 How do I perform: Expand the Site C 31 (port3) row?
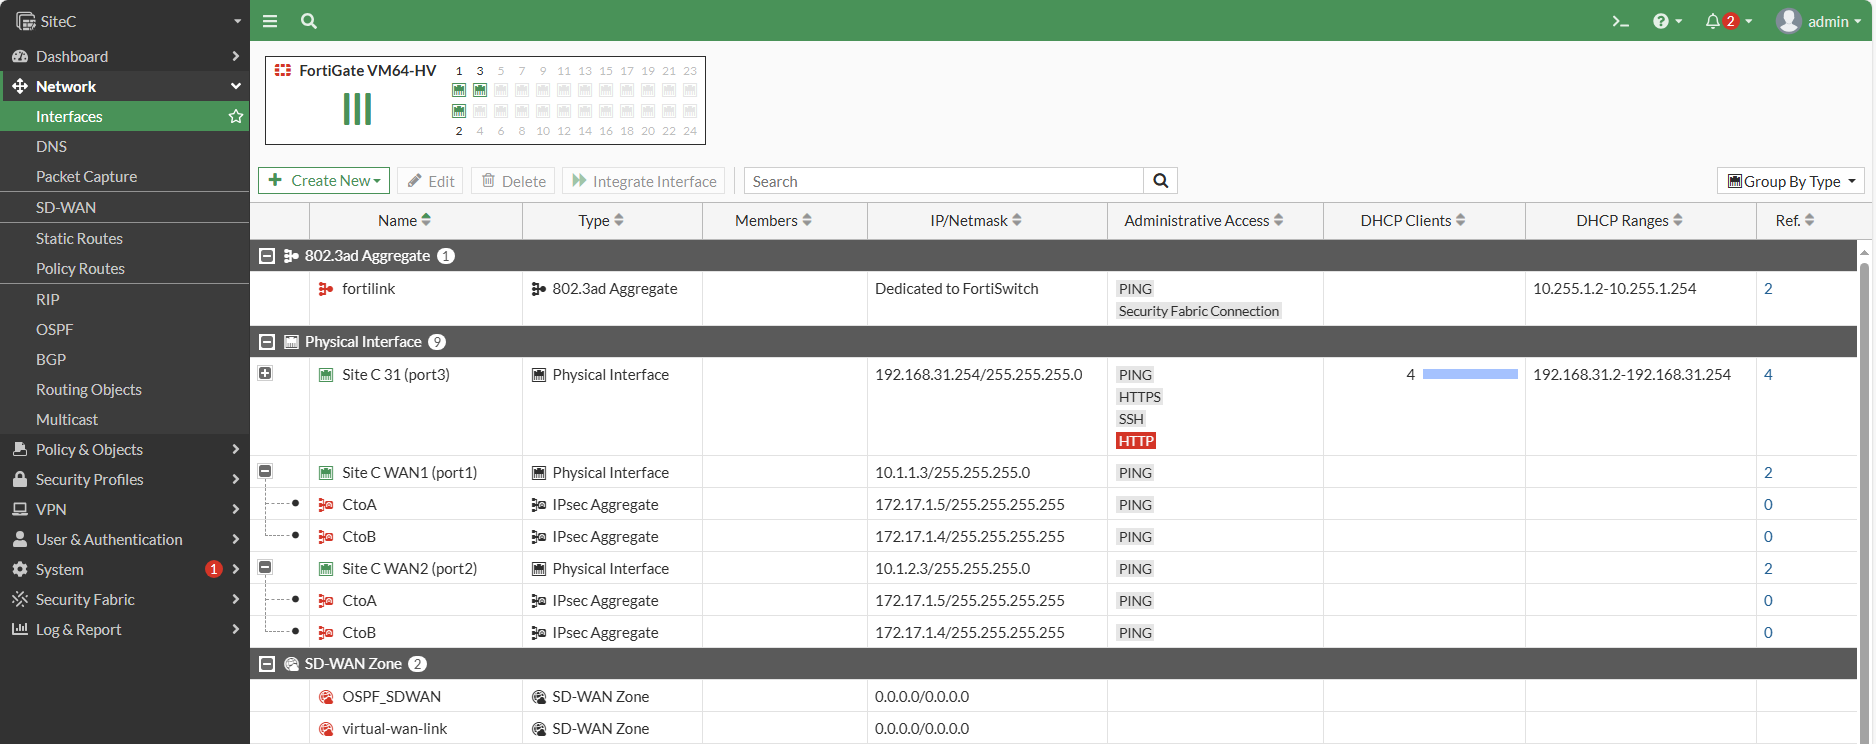265,373
